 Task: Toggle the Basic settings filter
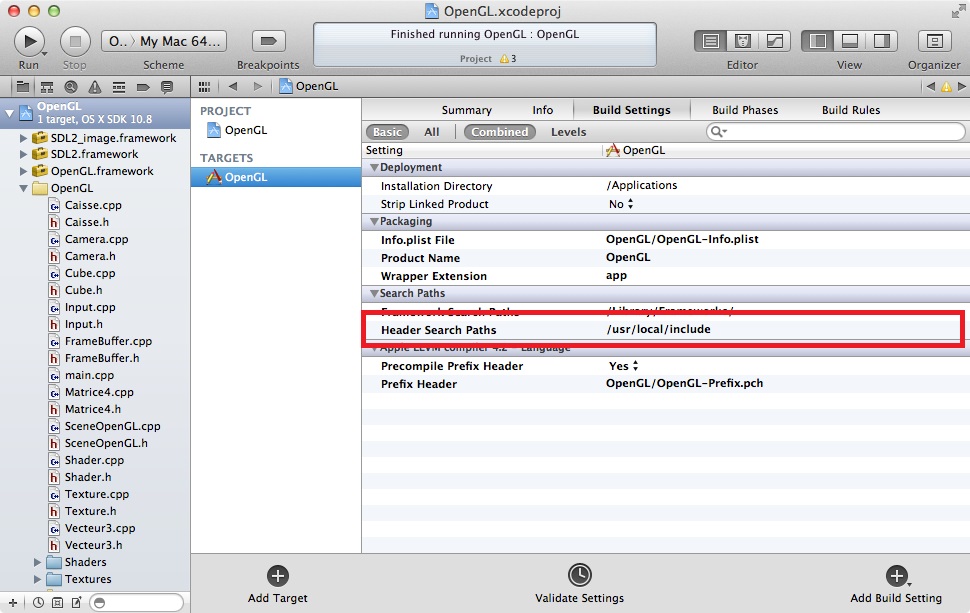(x=387, y=132)
